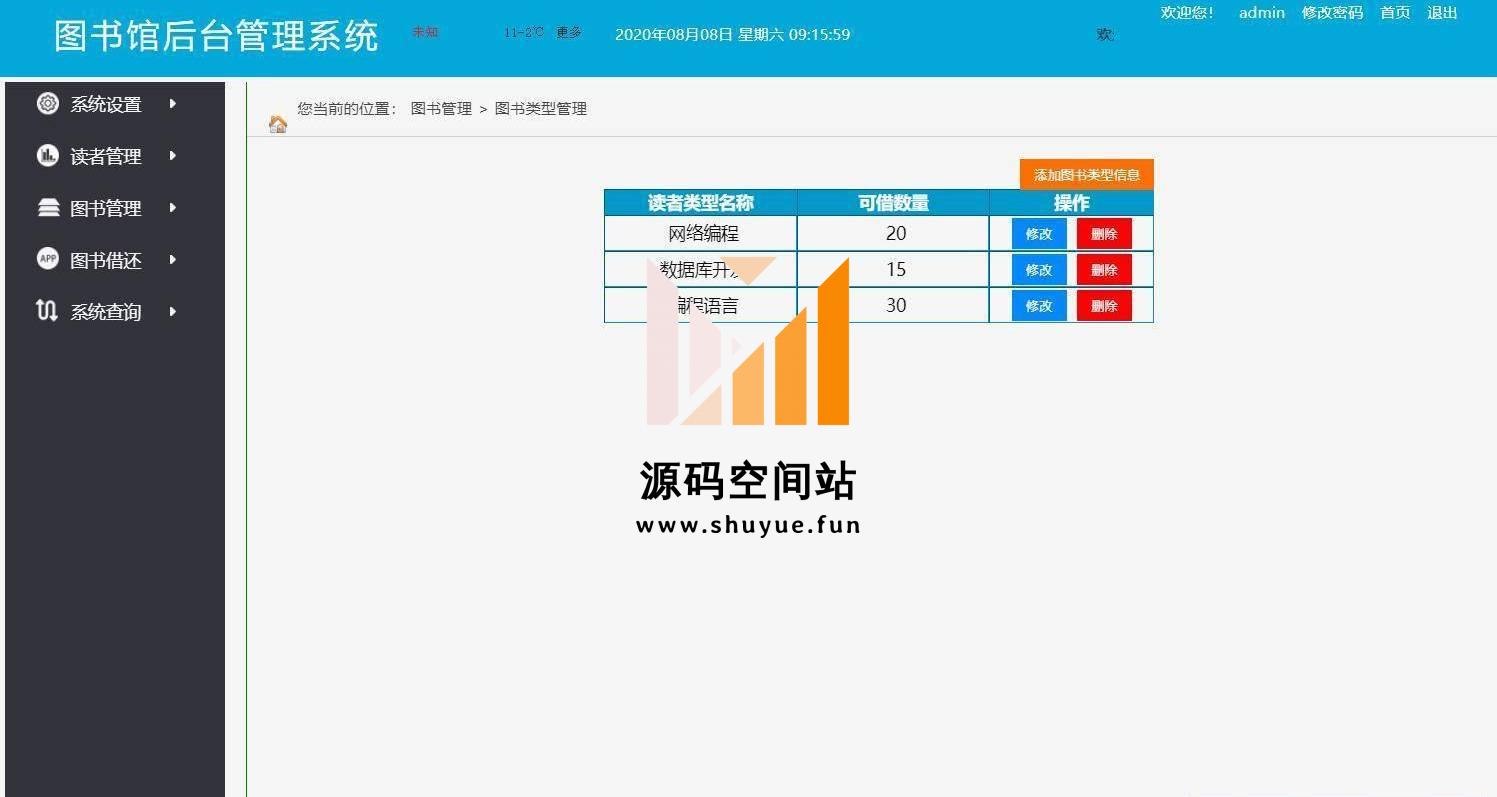The image size is (1497, 797).
Task: Expand the 系统设置 arrow
Action: [x=173, y=103]
